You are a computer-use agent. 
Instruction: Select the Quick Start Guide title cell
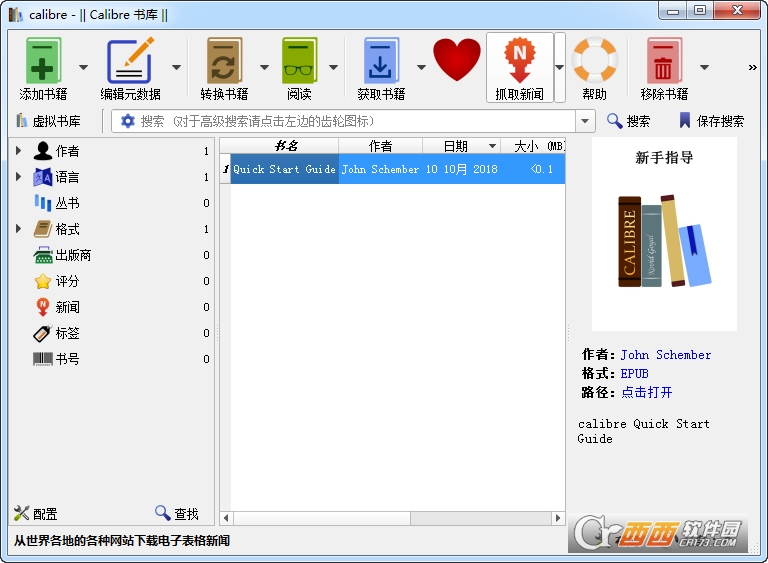pyautogui.click(x=285, y=169)
